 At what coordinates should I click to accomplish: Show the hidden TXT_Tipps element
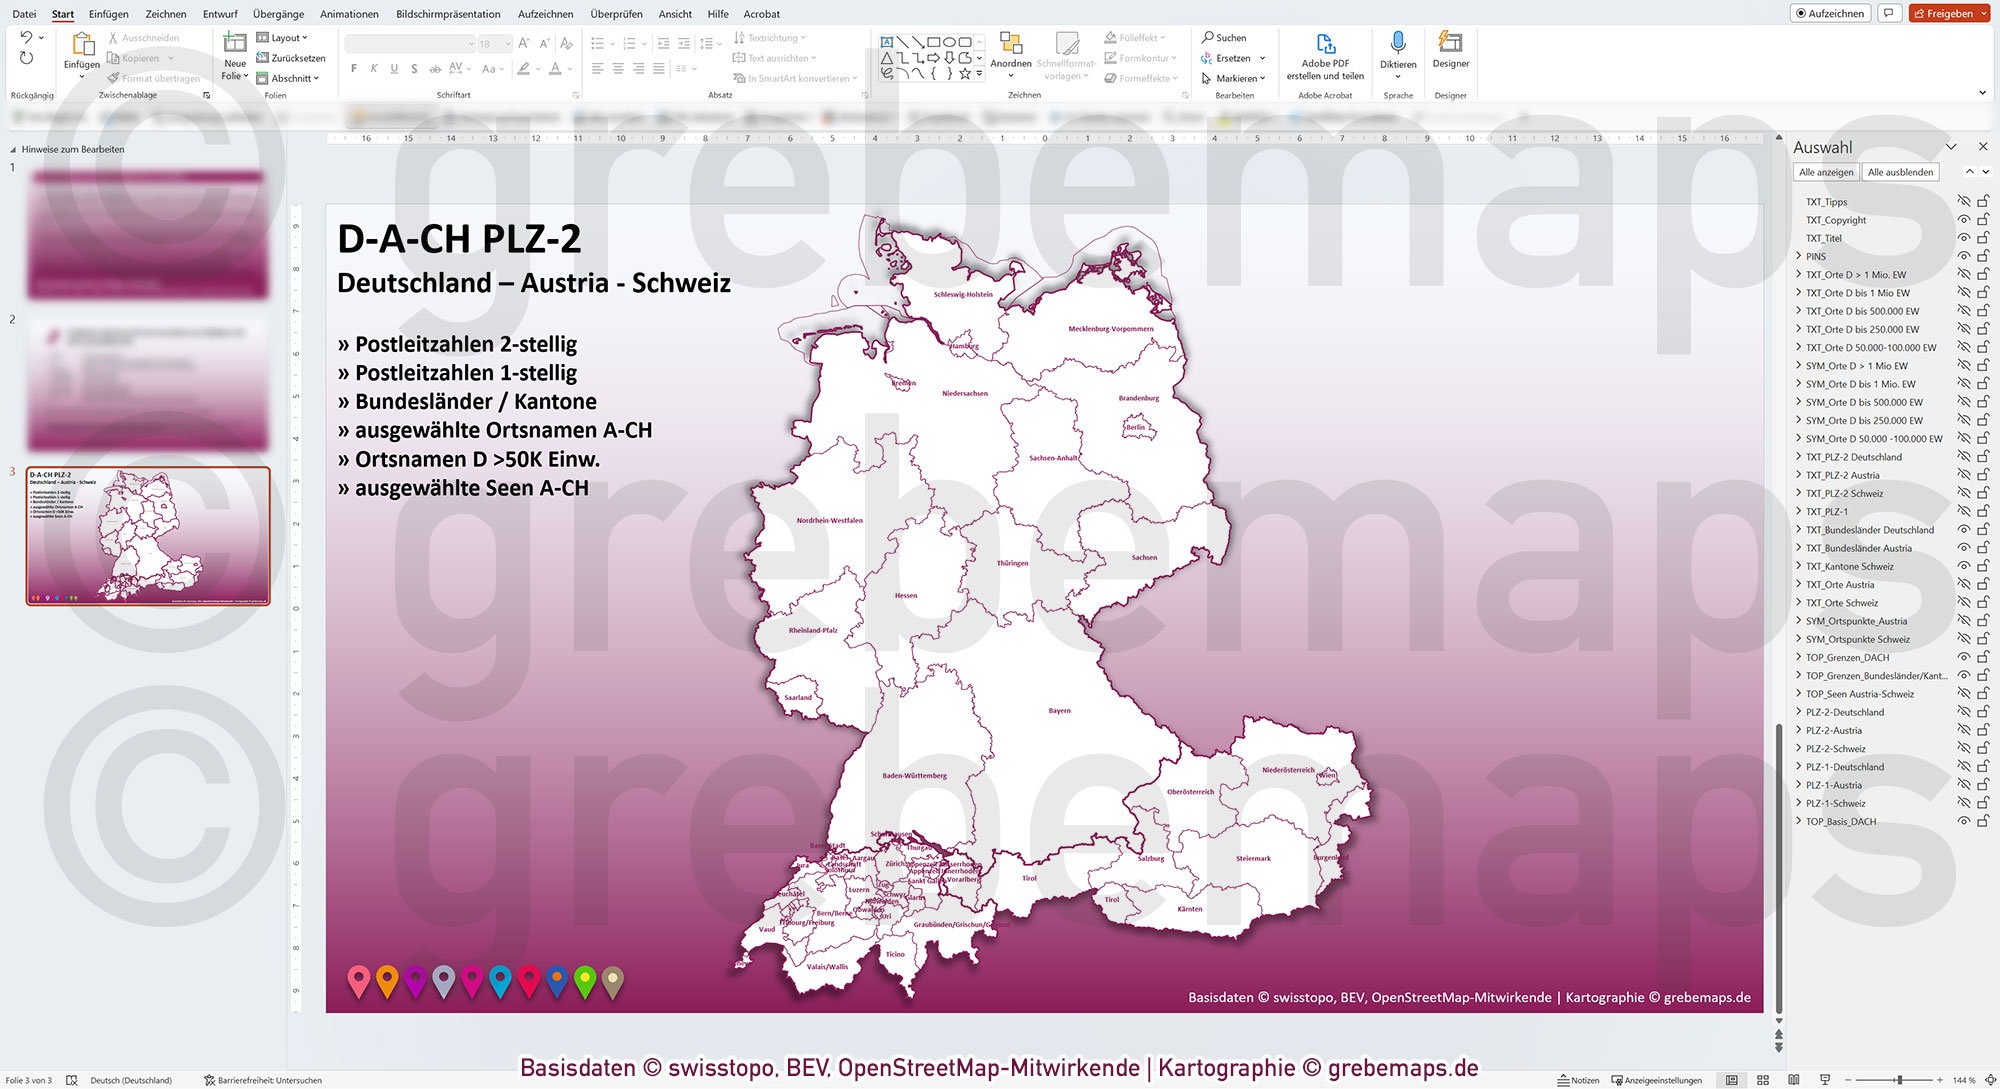point(1966,201)
